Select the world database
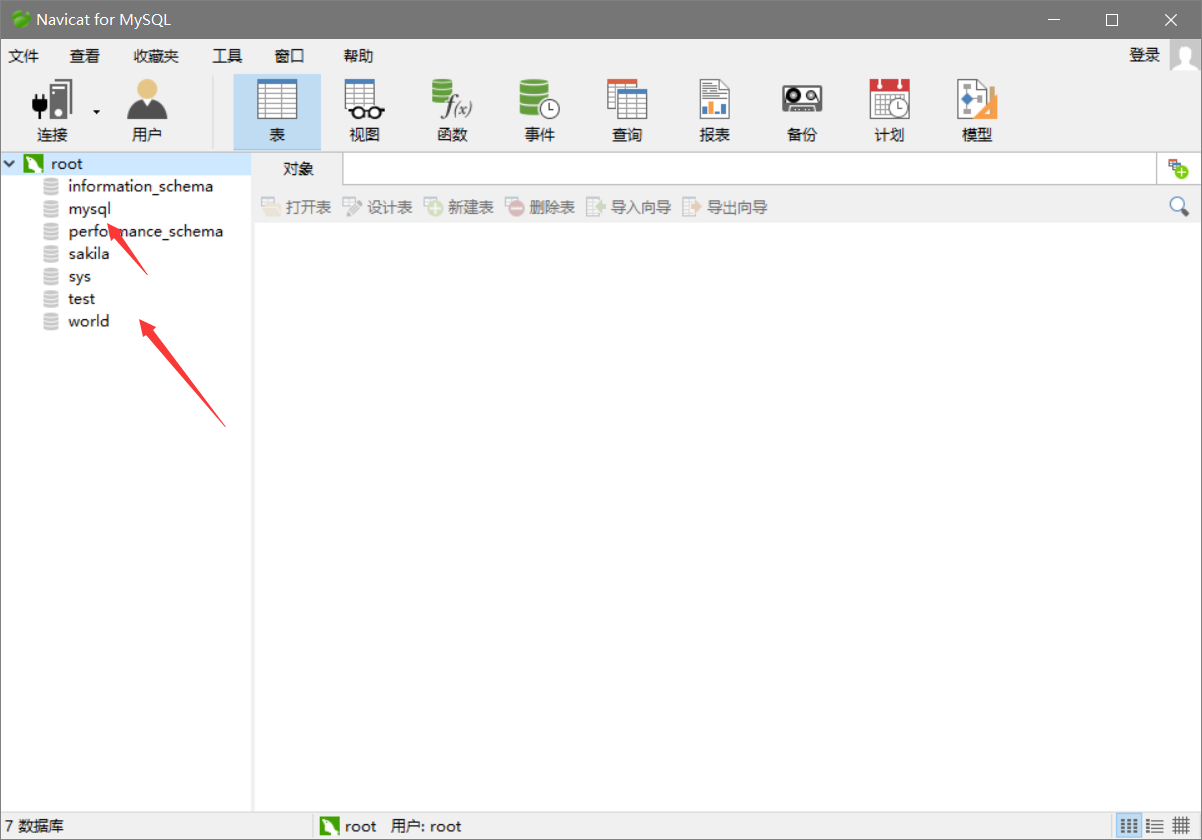The image size is (1202, 840). coord(89,321)
